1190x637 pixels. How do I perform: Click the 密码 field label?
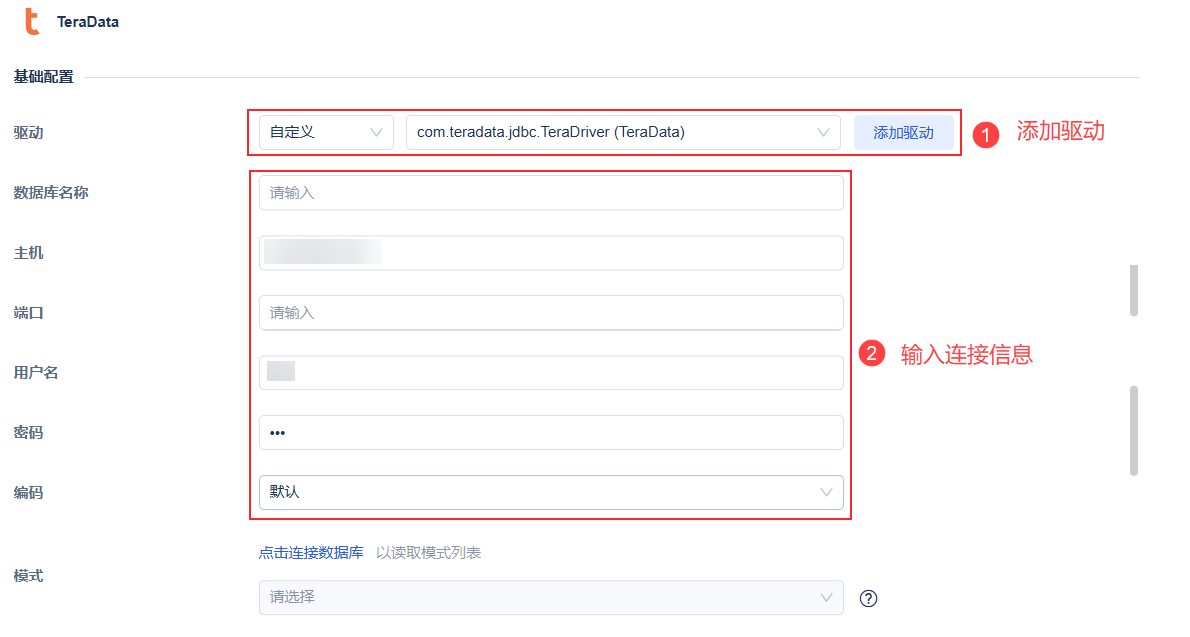(x=28, y=433)
